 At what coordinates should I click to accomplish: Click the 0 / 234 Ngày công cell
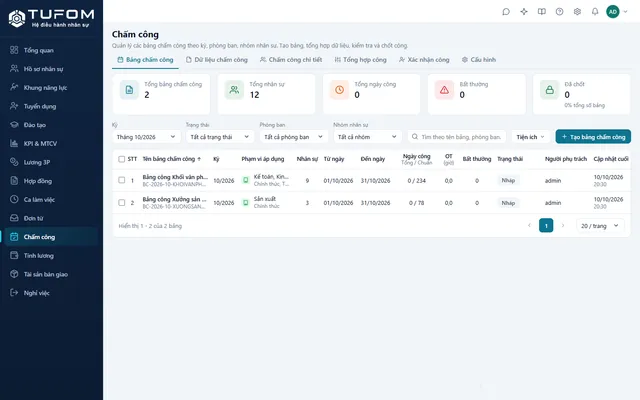pos(416,180)
